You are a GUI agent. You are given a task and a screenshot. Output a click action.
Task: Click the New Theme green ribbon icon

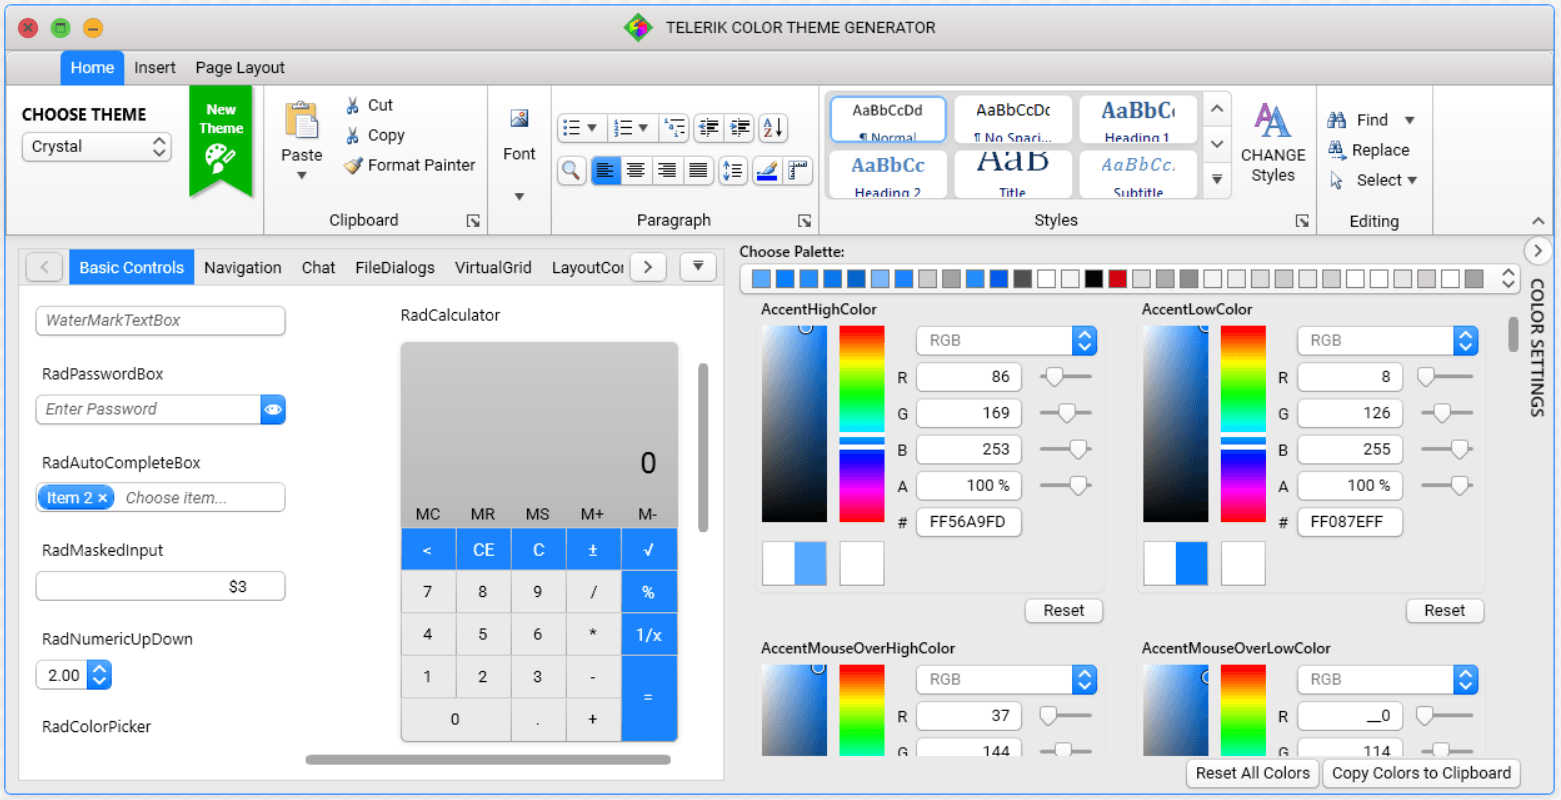click(x=221, y=140)
